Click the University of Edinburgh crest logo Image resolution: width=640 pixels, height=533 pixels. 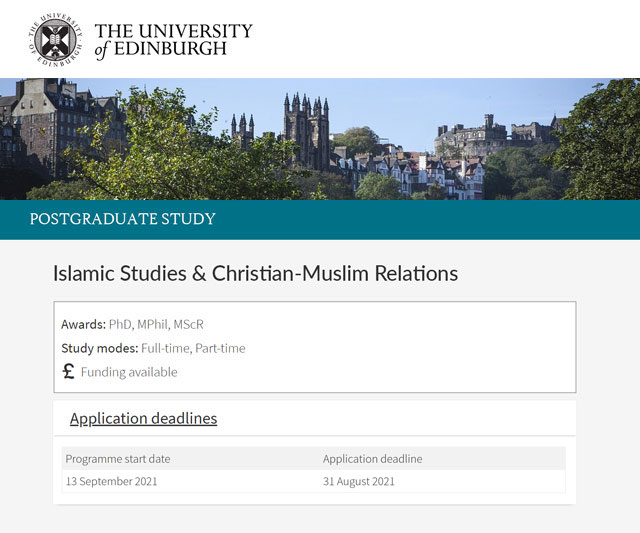tap(55, 38)
